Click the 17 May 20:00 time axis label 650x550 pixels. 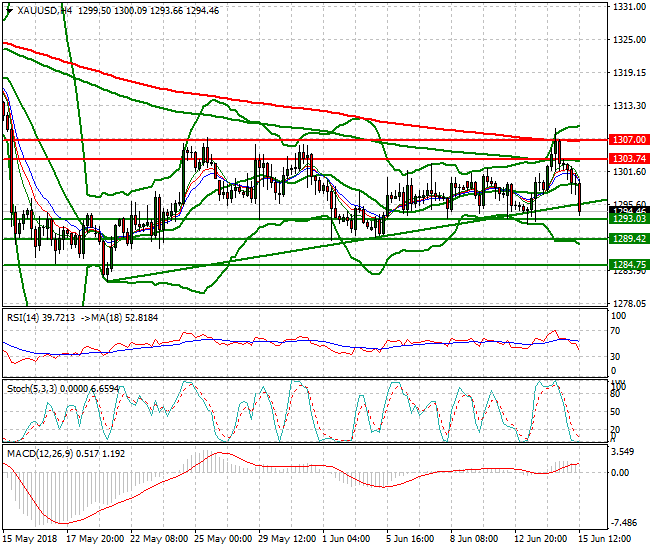click(95, 539)
